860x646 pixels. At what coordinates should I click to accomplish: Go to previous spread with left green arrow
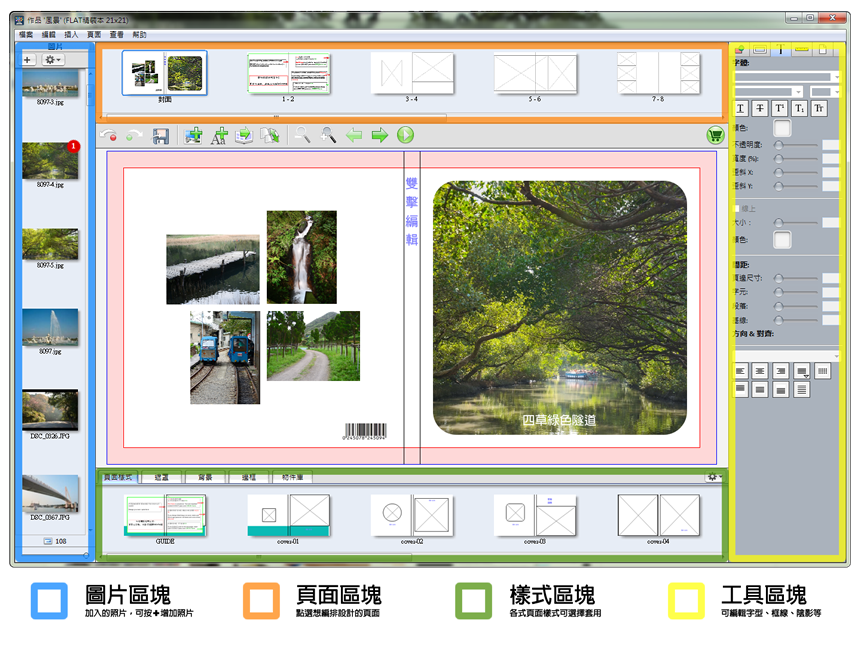point(354,135)
